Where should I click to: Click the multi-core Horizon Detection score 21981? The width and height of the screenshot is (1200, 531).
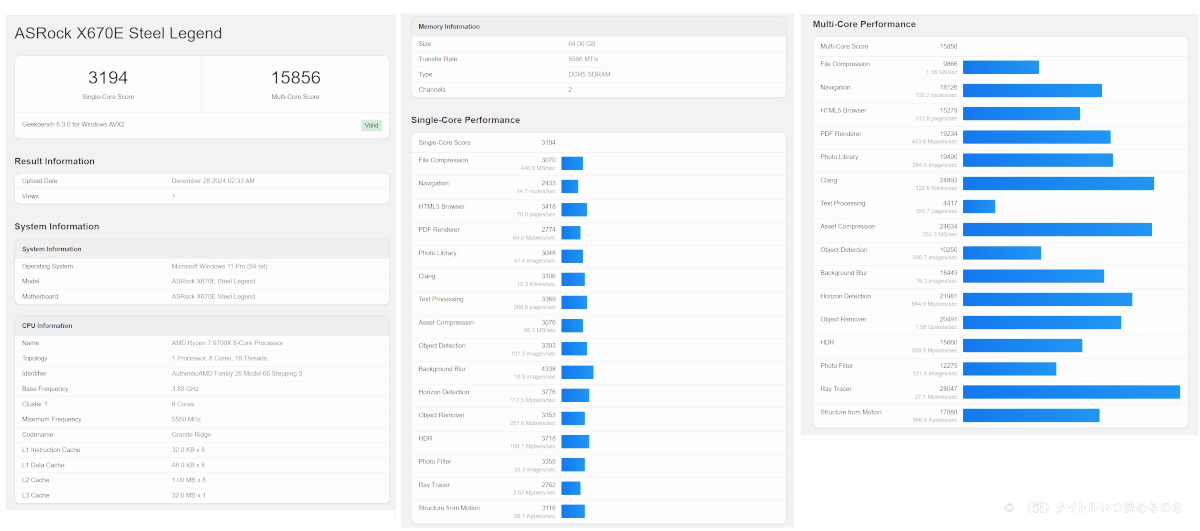pos(949,296)
